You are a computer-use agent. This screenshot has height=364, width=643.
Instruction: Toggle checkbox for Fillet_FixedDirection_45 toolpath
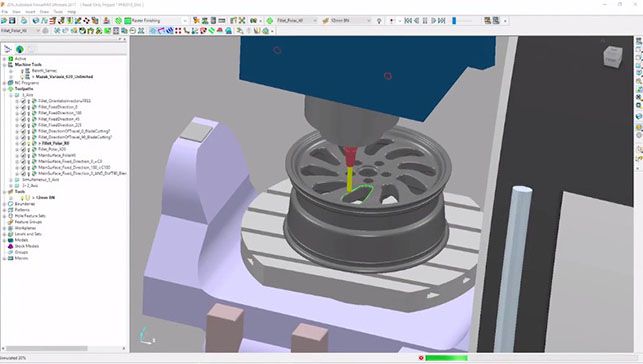(23, 119)
